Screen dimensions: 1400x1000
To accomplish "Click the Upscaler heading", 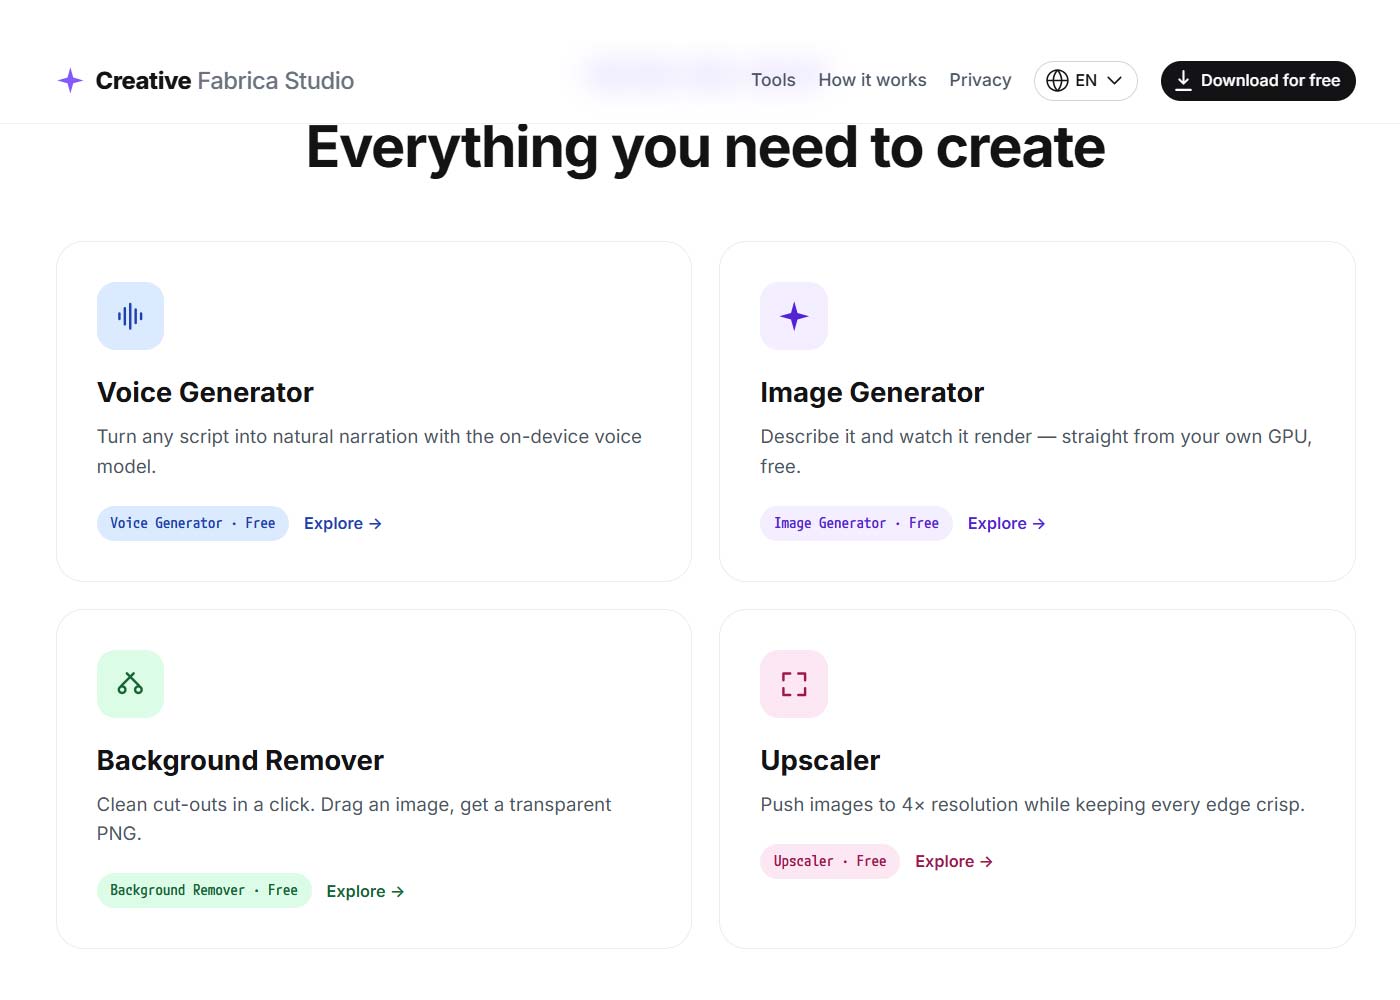I will (x=820, y=761).
